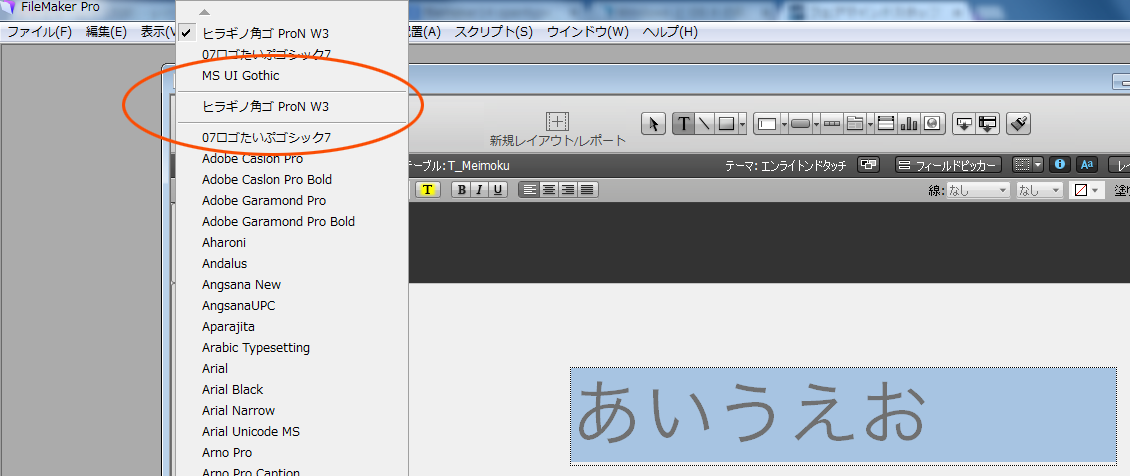
Task: Click the New Layout/Report plus icon
Action: [x=558, y=121]
